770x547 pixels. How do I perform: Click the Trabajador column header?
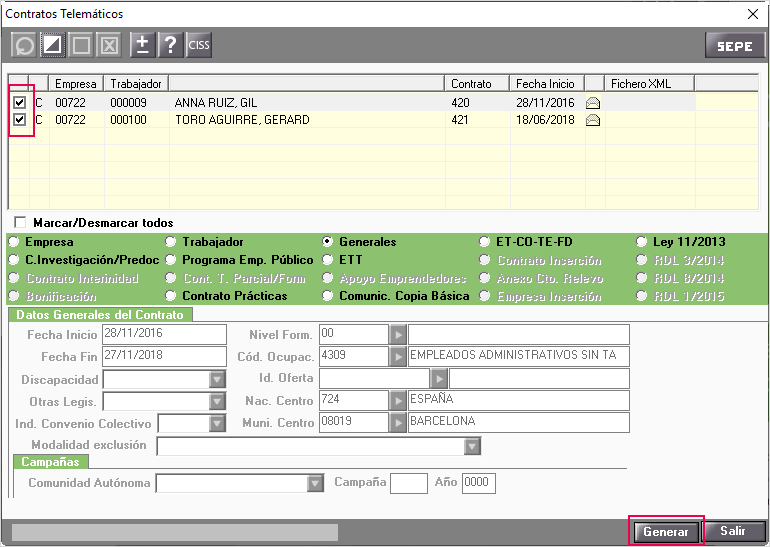tap(136, 83)
